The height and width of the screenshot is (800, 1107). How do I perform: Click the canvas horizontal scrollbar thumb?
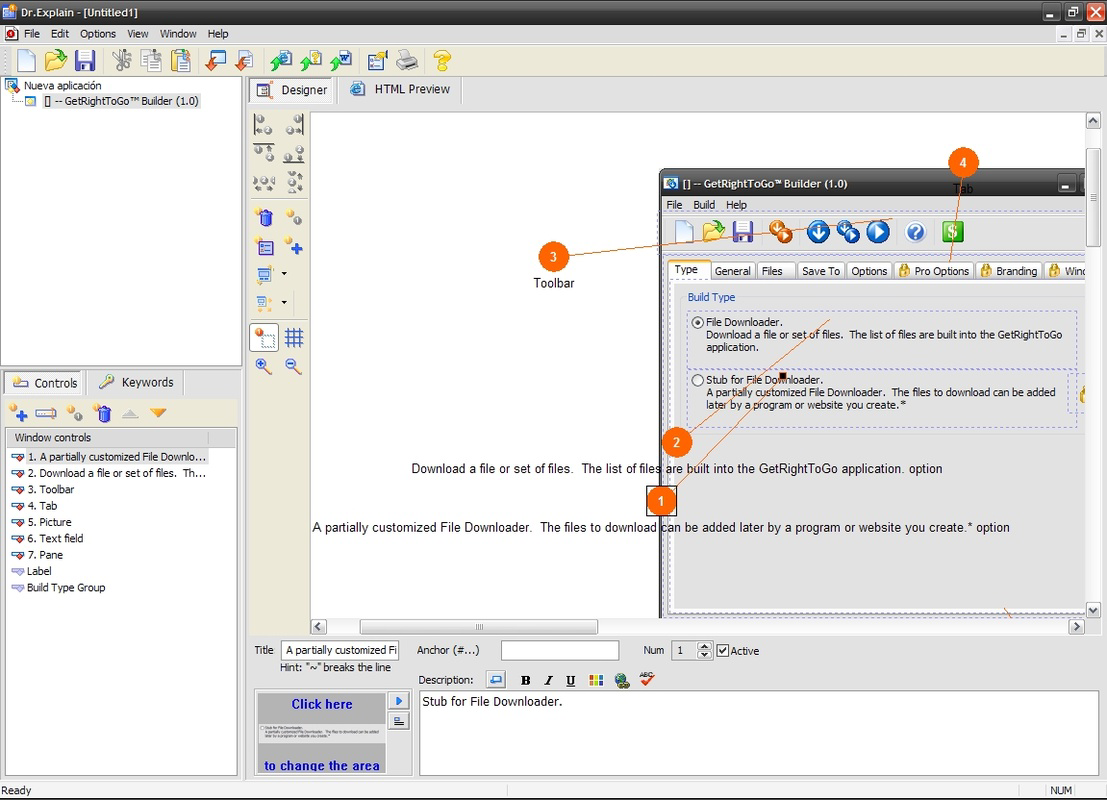[479, 626]
